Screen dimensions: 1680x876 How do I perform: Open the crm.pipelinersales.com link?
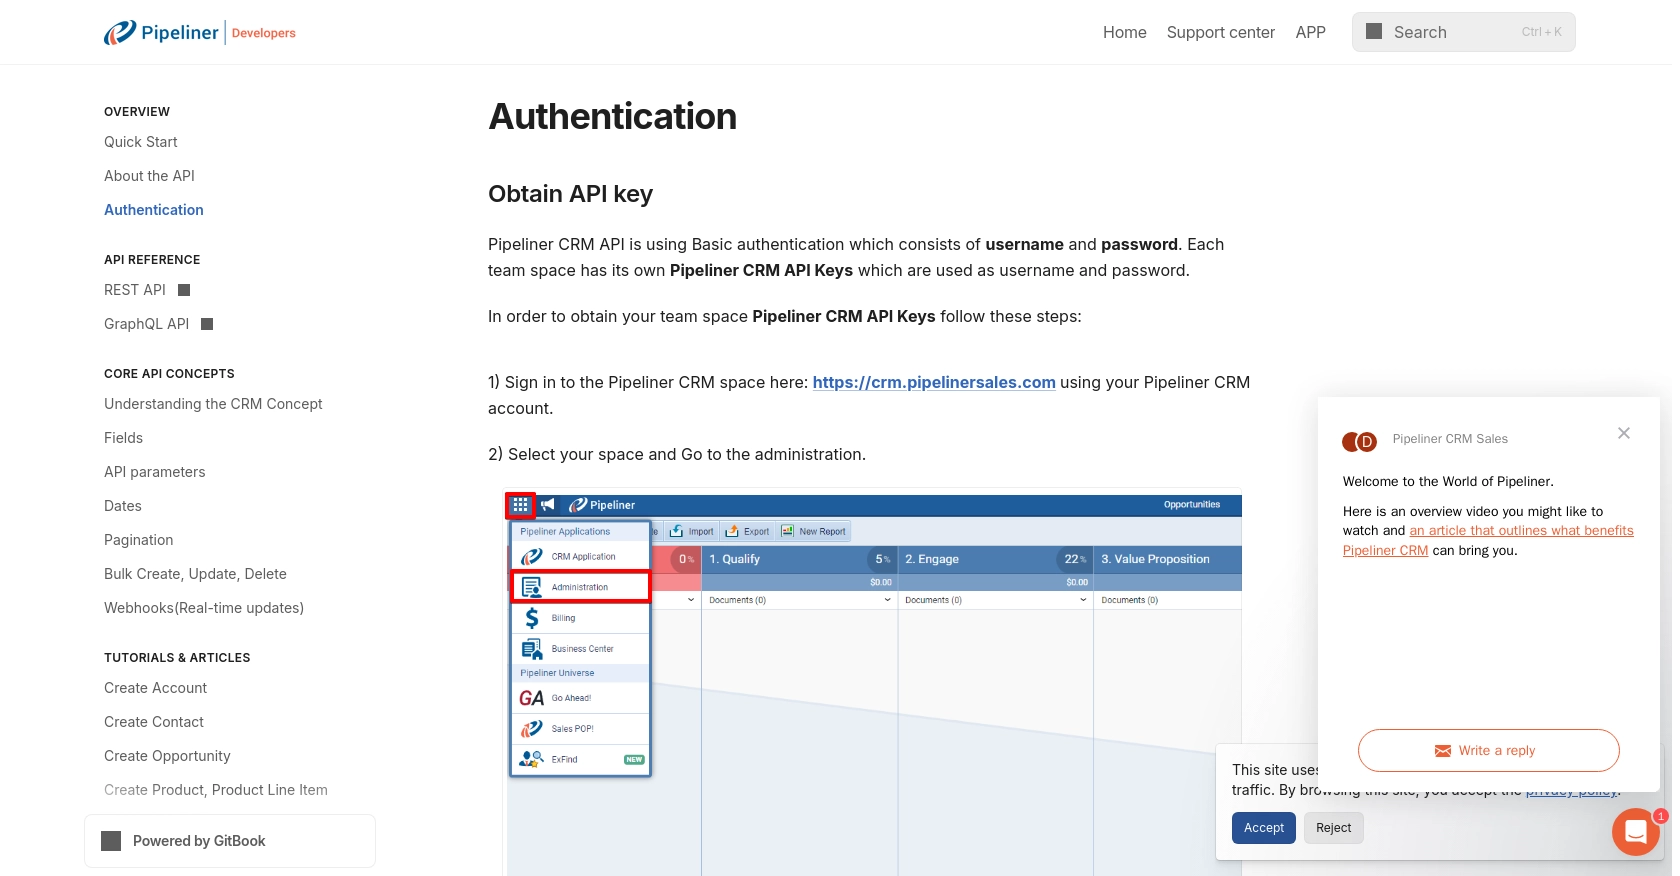coord(934,382)
